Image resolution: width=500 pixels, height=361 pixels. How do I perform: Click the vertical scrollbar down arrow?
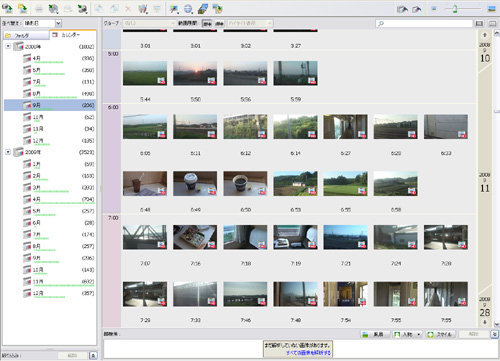click(x=497, y=324)
